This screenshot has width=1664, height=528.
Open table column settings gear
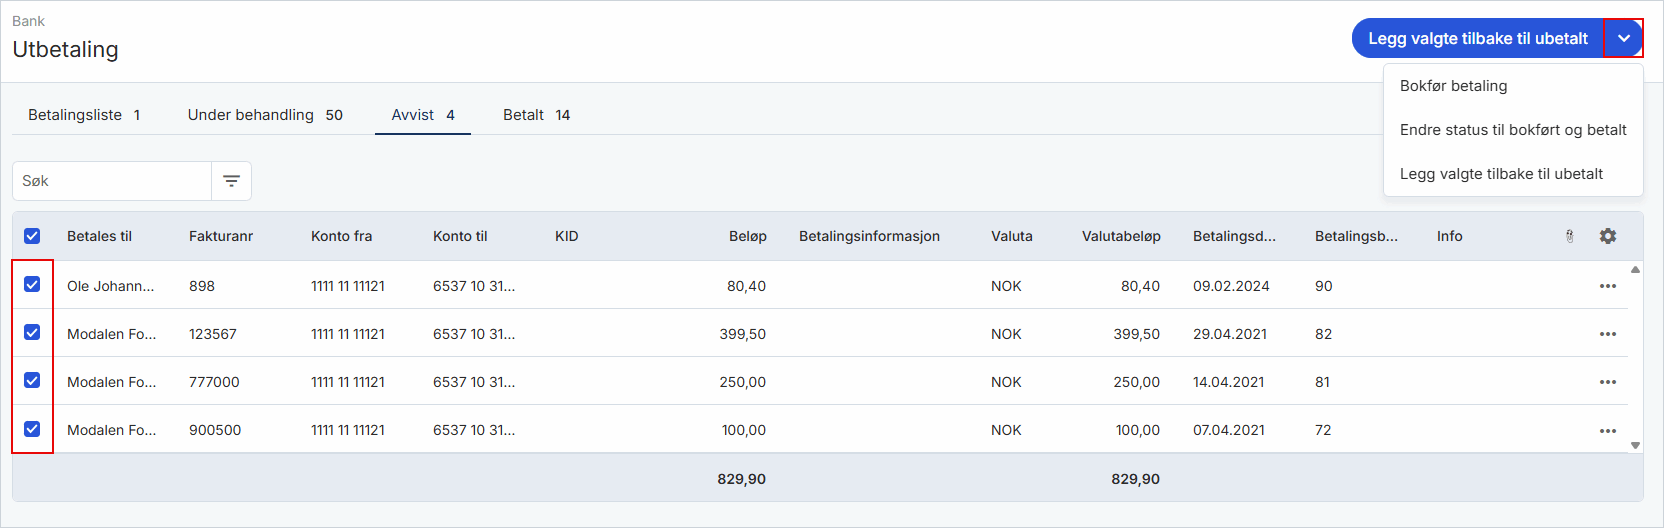pyautogui.click(x=1608, y=236)
